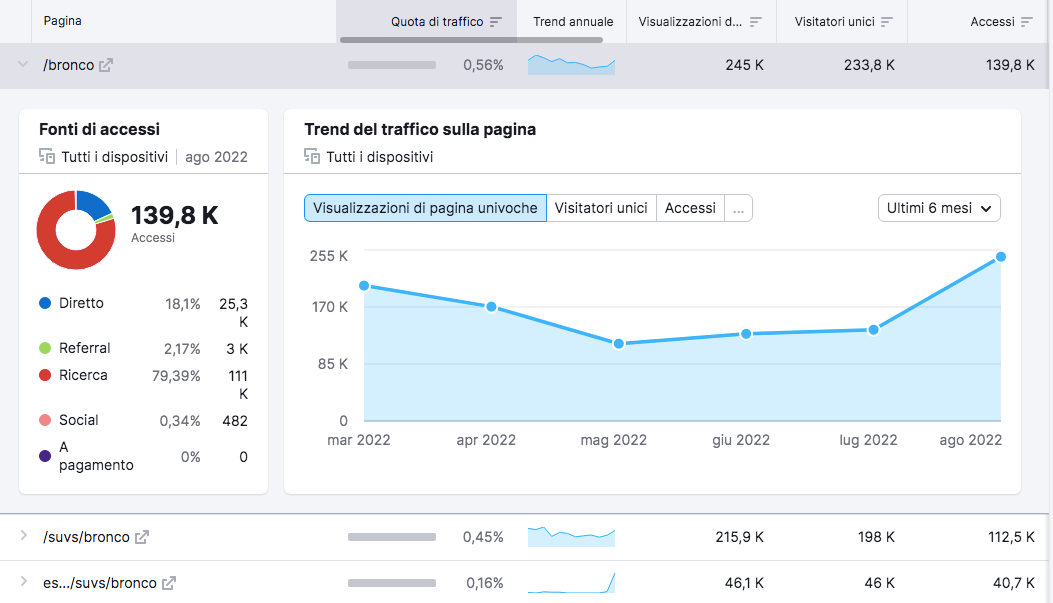Collapse the expanded /bronco row
Image resolution: width=1053 pixels, height=603 pixels.
tap(23, 65)
